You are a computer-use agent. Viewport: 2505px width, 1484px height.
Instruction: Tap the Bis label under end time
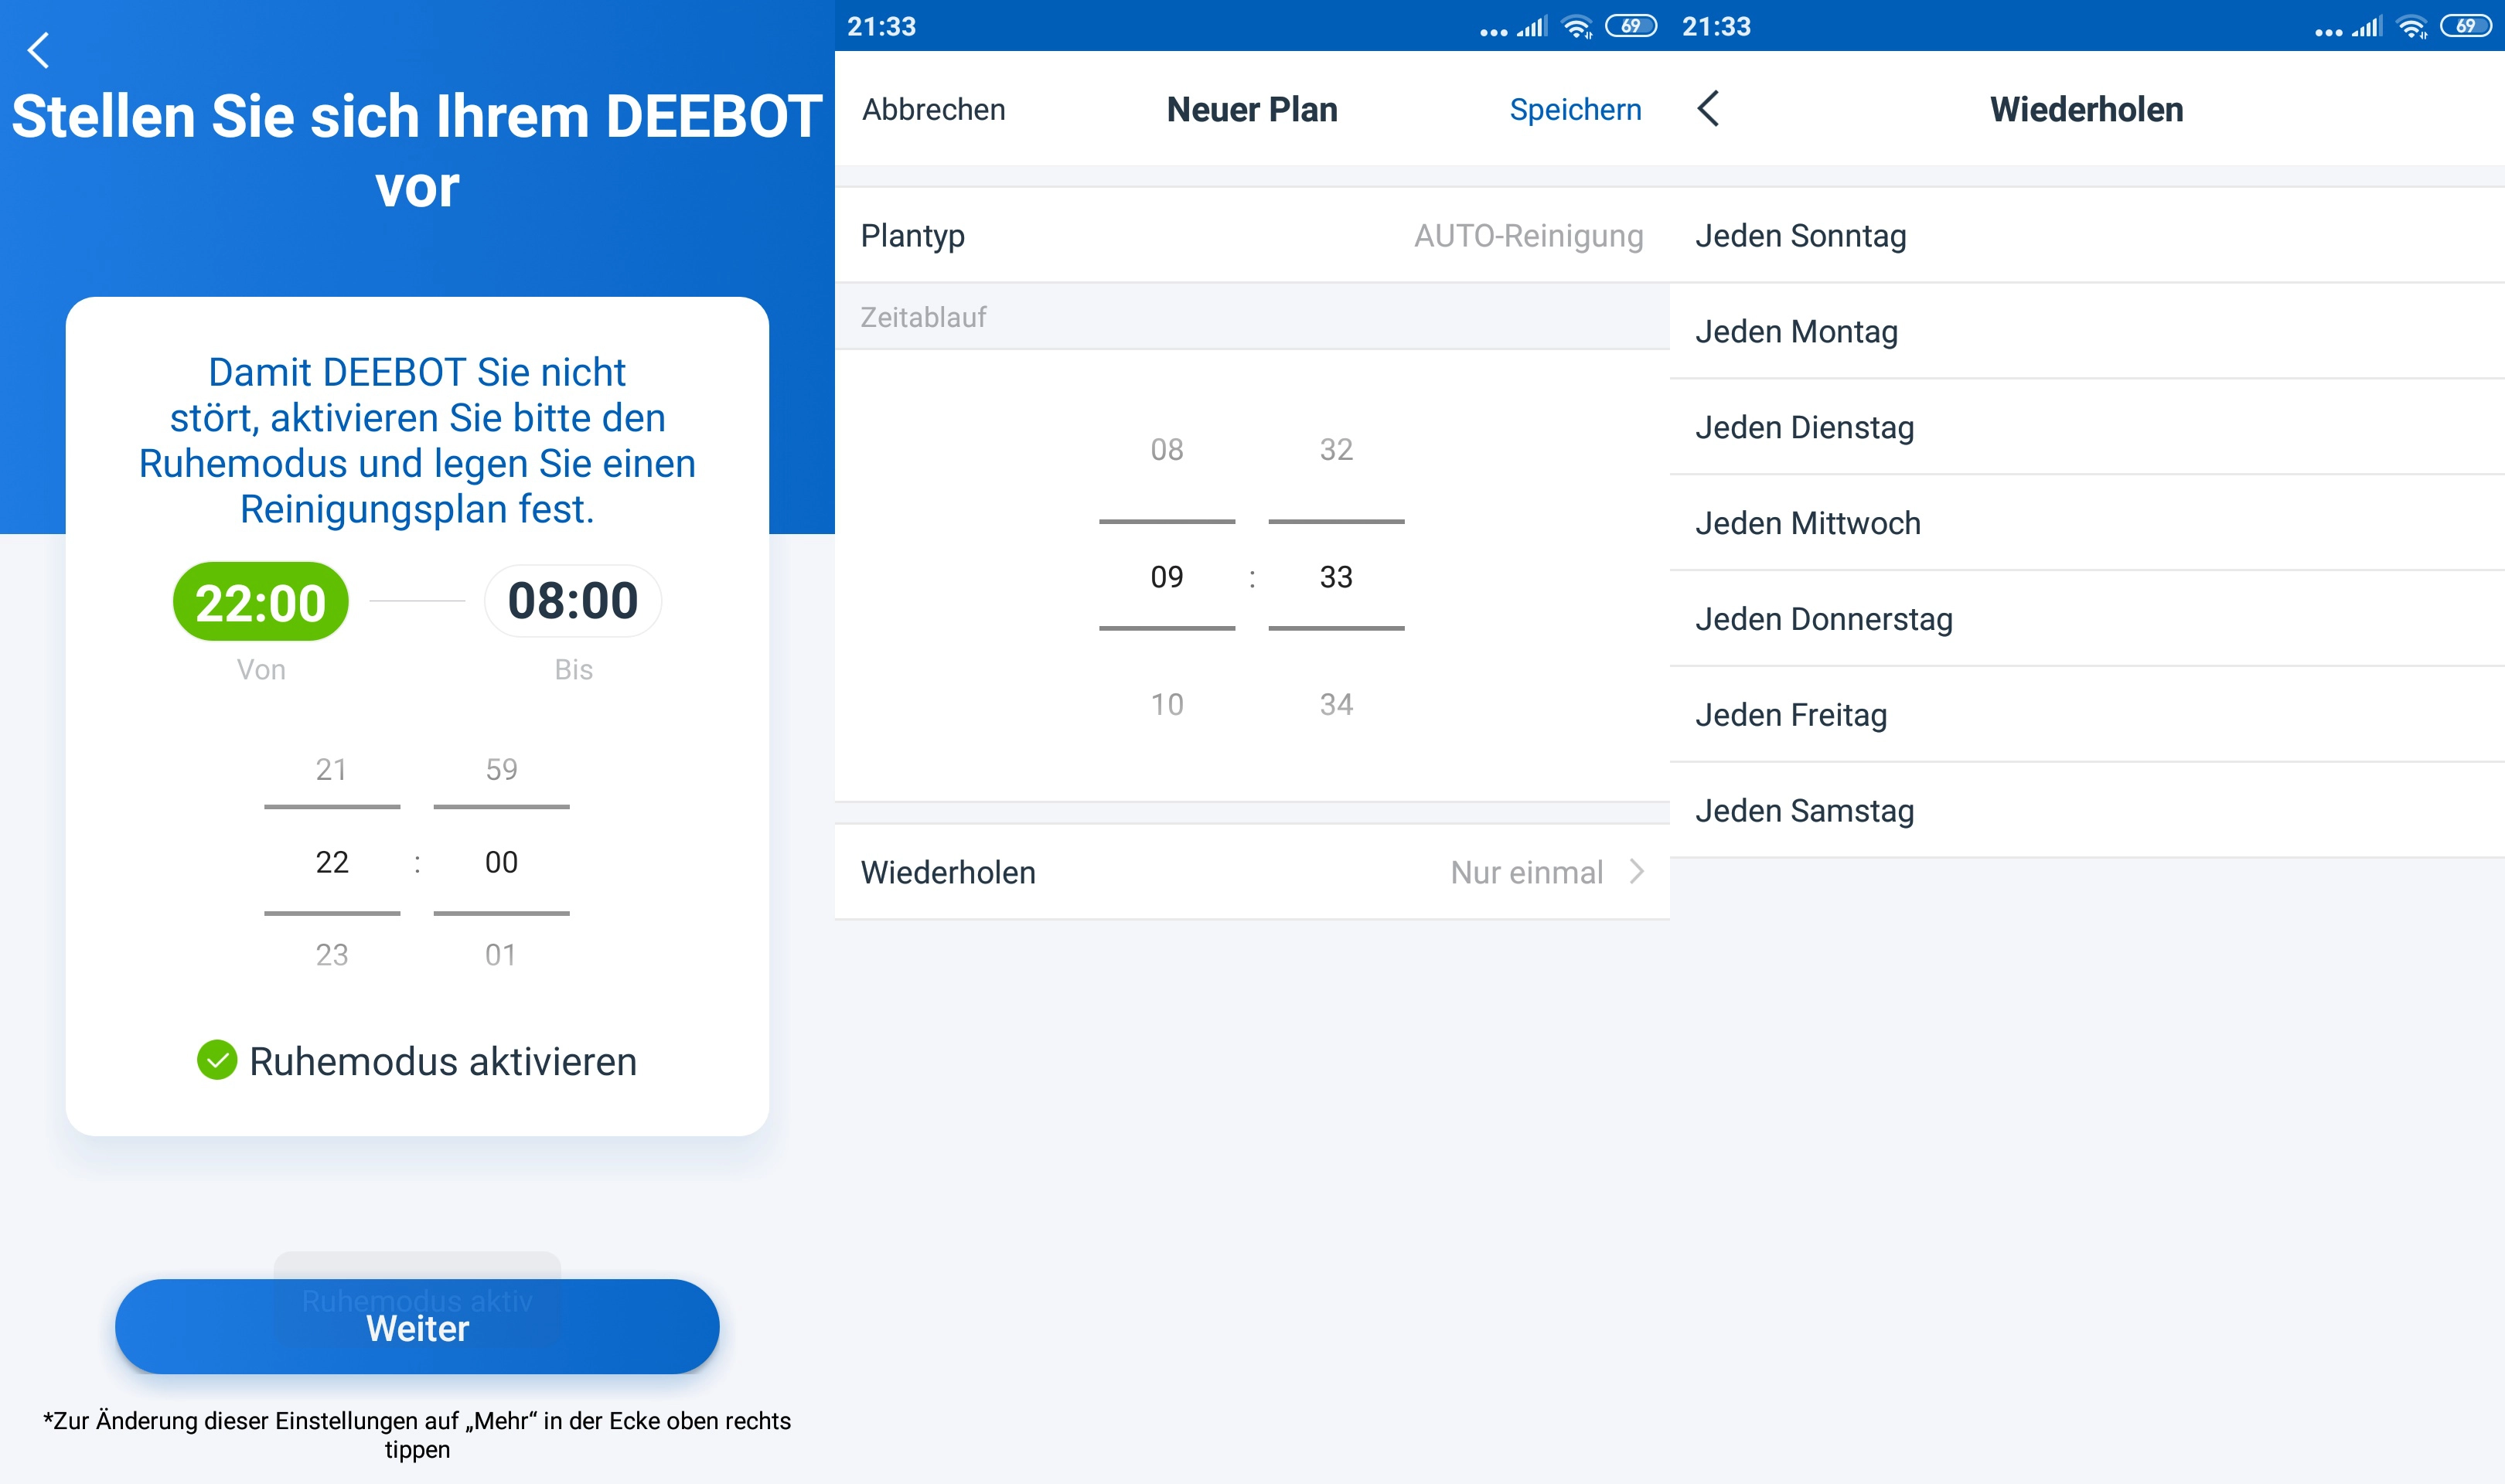pos(574,670)
